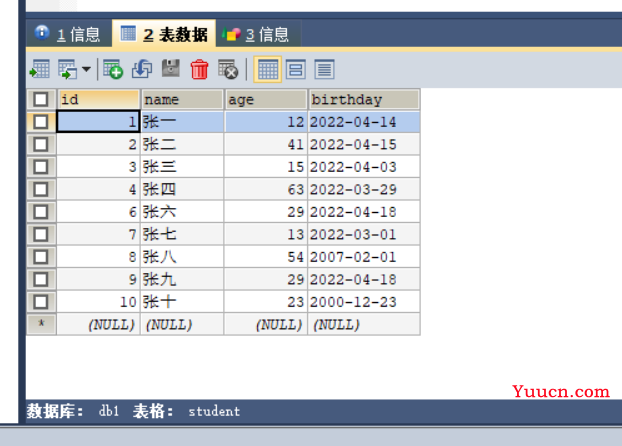
Task: Click the db1 database name in status bar
Action: pyautogui.click(x=109, y=411)
